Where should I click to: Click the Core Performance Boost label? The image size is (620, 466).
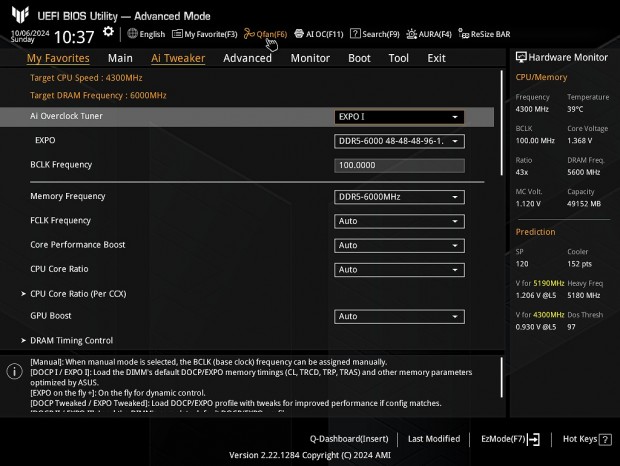coord(78,245)
